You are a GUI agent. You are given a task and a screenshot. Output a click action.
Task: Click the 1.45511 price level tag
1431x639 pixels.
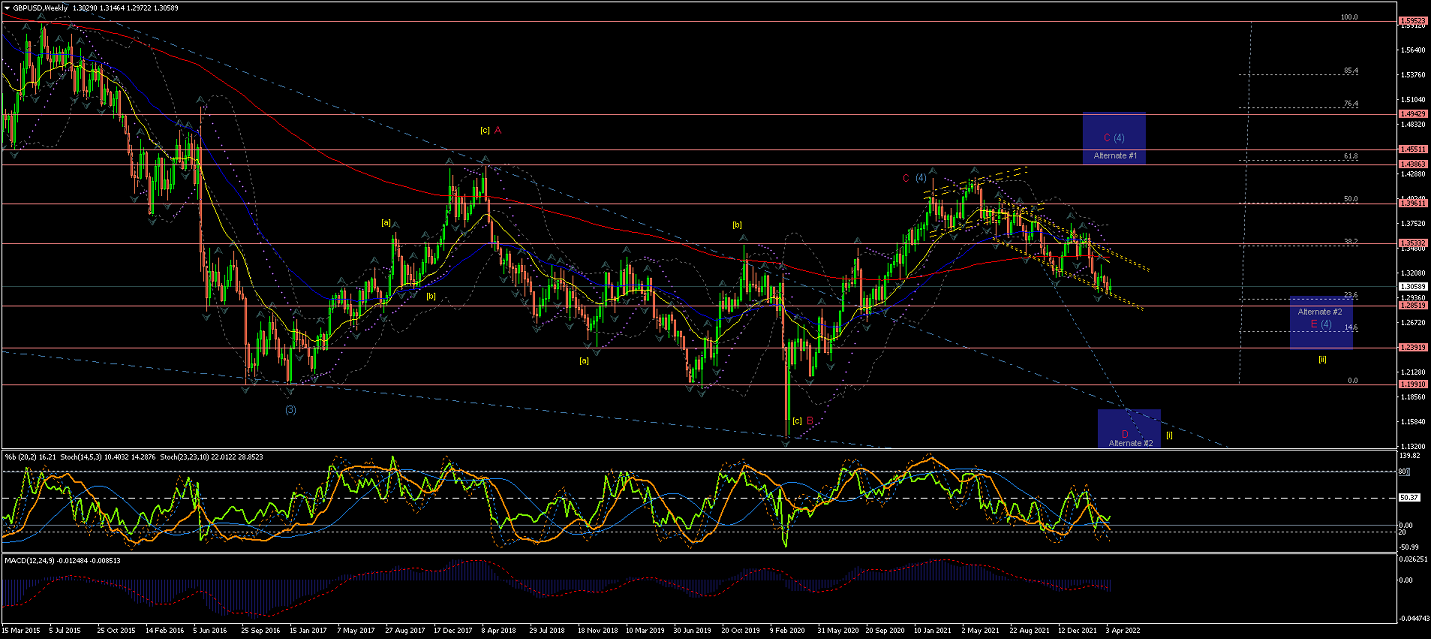pyautogui.click(x=1413, y=149)
